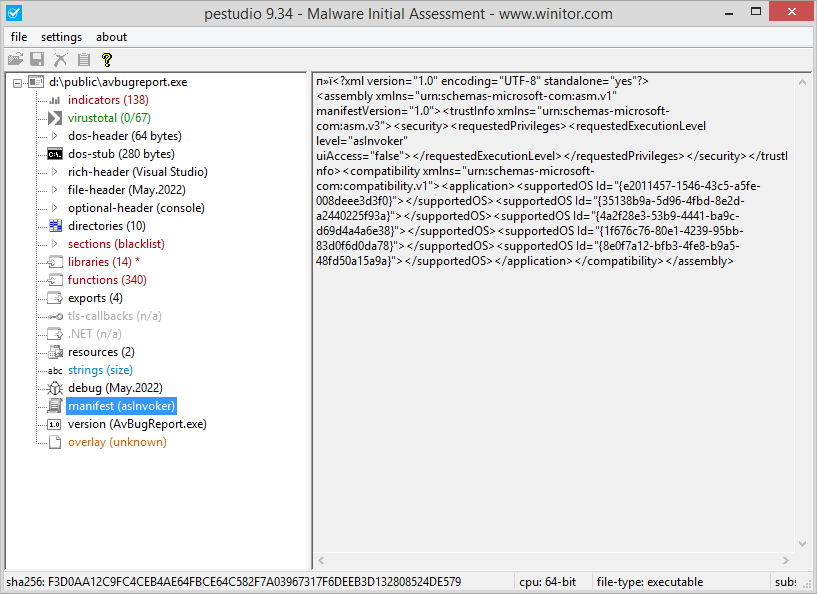Click the indicators bar chart icon

[55, 100]
